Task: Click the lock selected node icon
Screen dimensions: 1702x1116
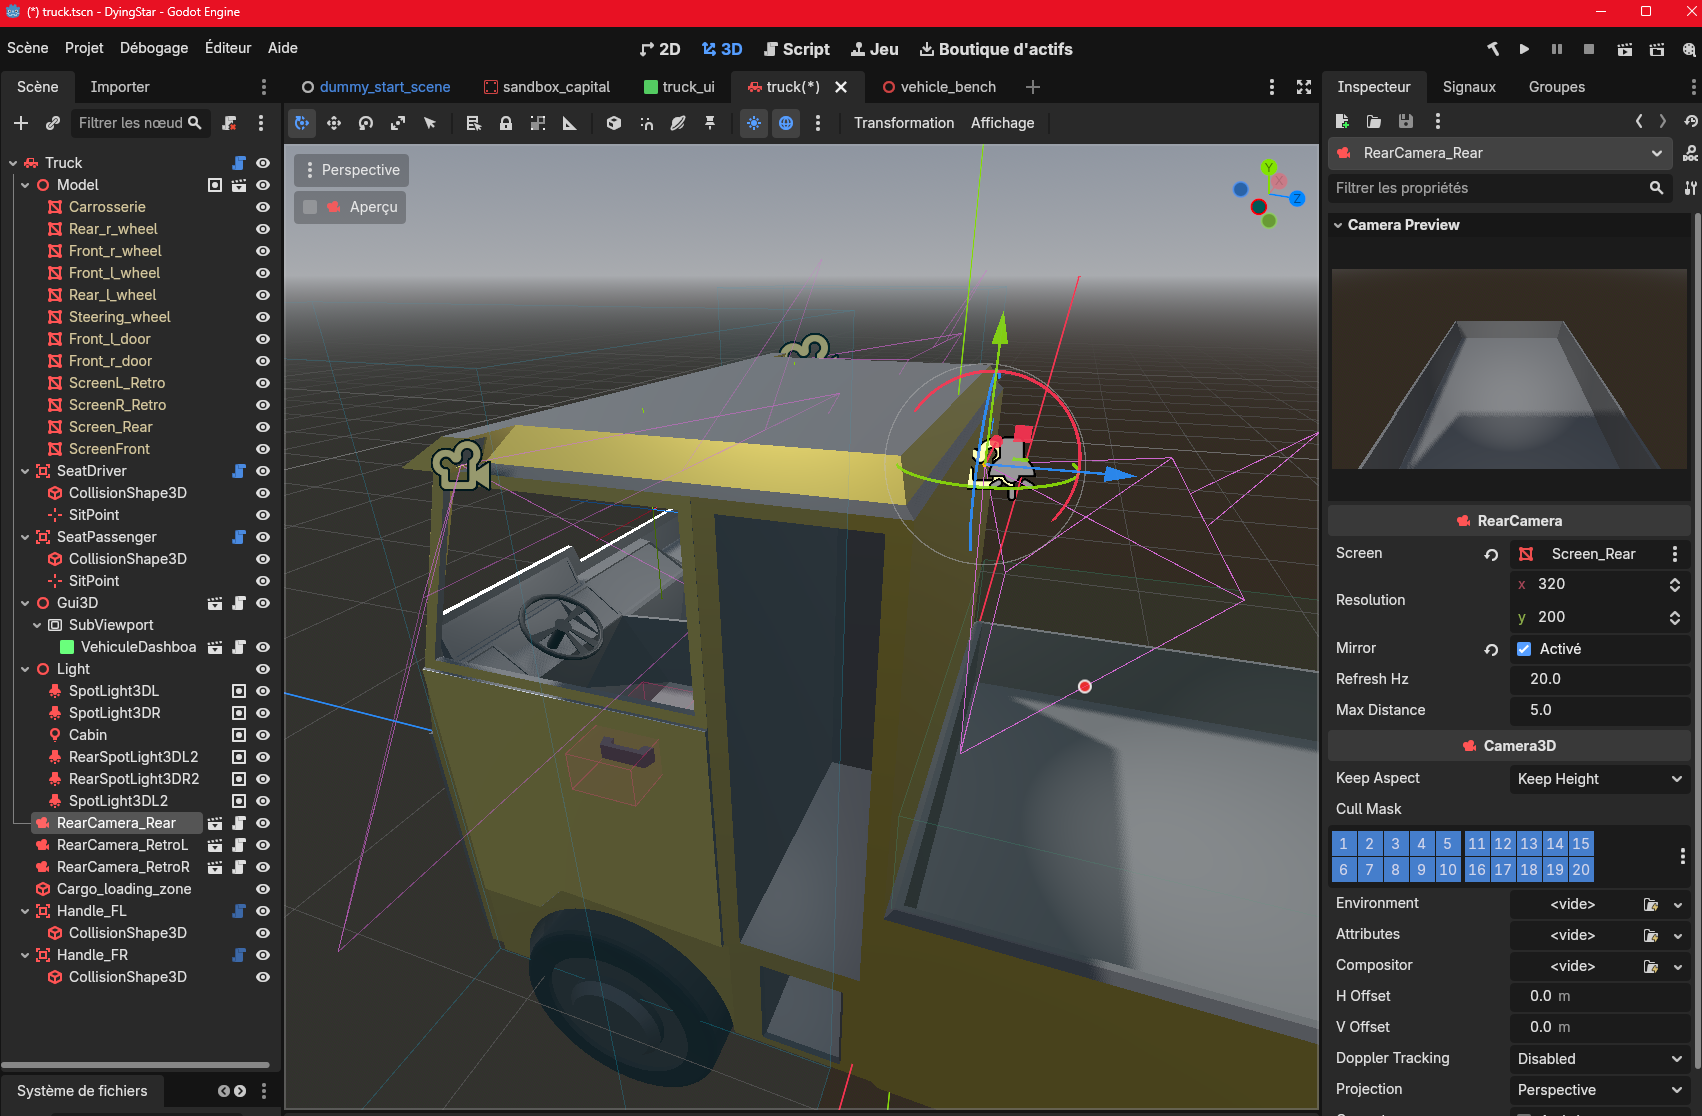Action: click(x=506, y=123)
